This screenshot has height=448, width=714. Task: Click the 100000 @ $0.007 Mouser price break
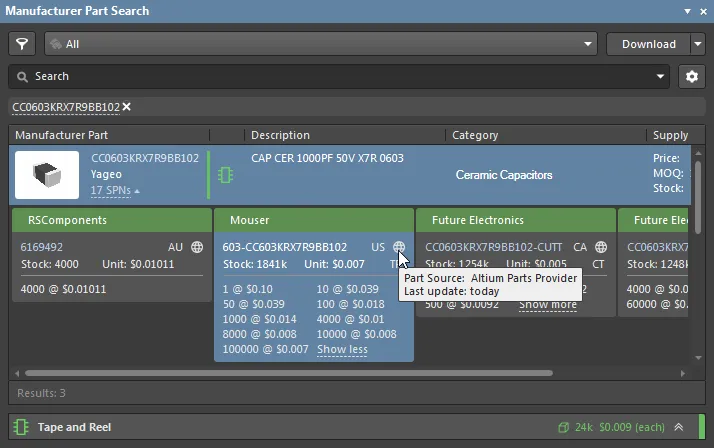(x=265, y=349)
